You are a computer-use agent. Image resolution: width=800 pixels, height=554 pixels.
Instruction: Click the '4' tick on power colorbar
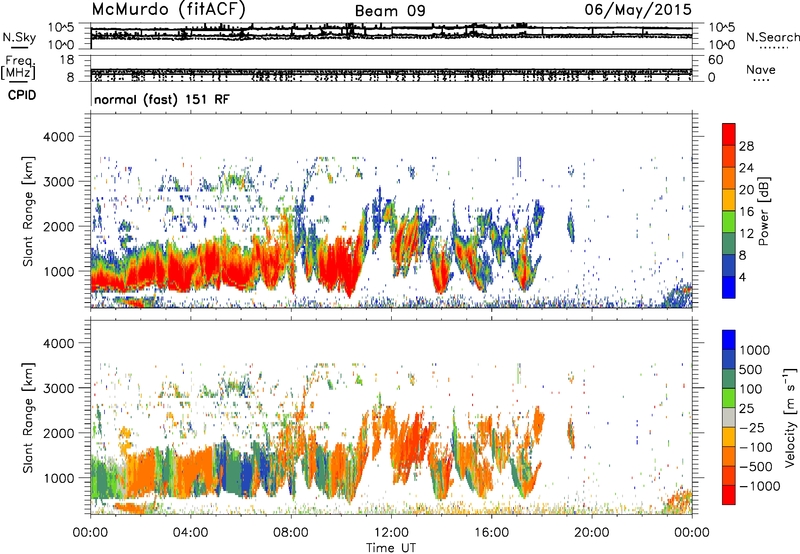[x=742, y=277]
